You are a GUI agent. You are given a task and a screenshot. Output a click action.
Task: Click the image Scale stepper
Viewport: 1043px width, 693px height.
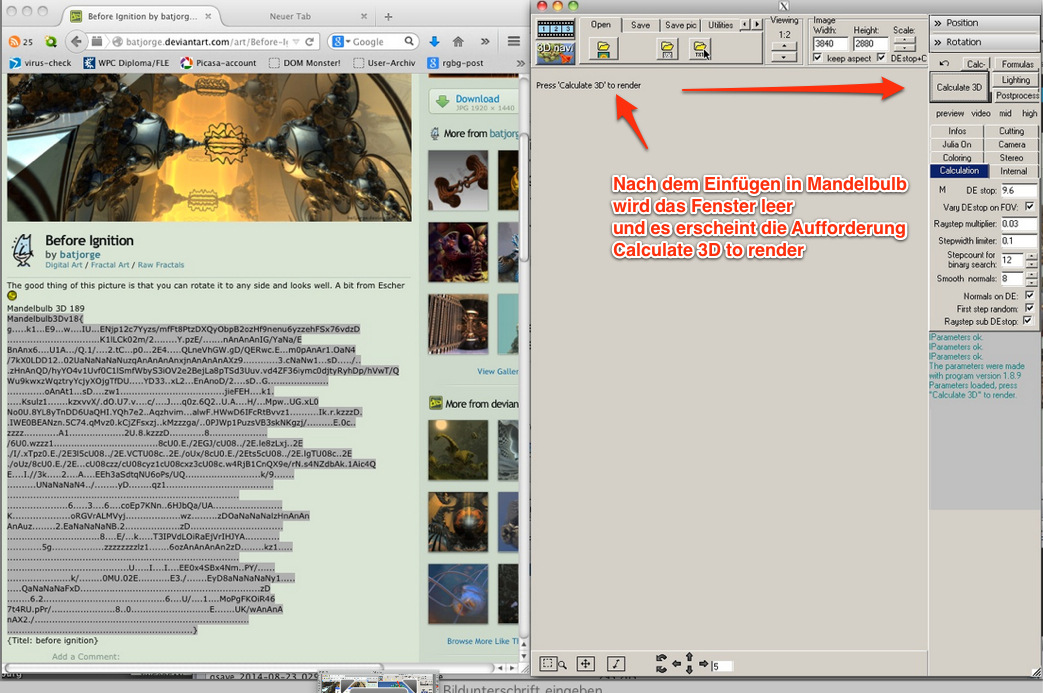(905, 44)
